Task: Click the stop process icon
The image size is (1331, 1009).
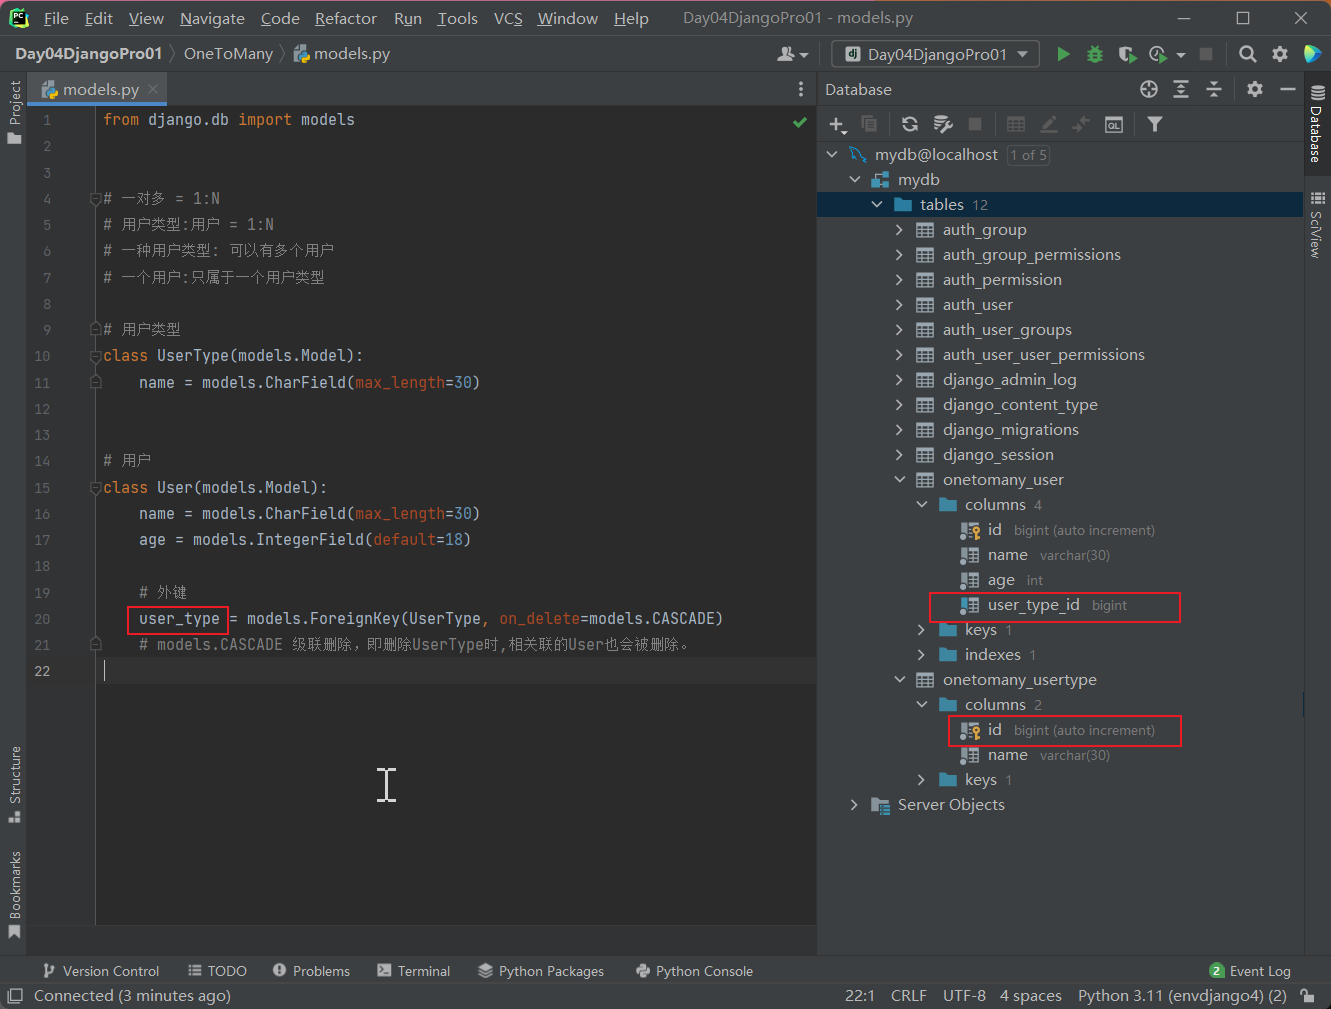Action: 1206,54
